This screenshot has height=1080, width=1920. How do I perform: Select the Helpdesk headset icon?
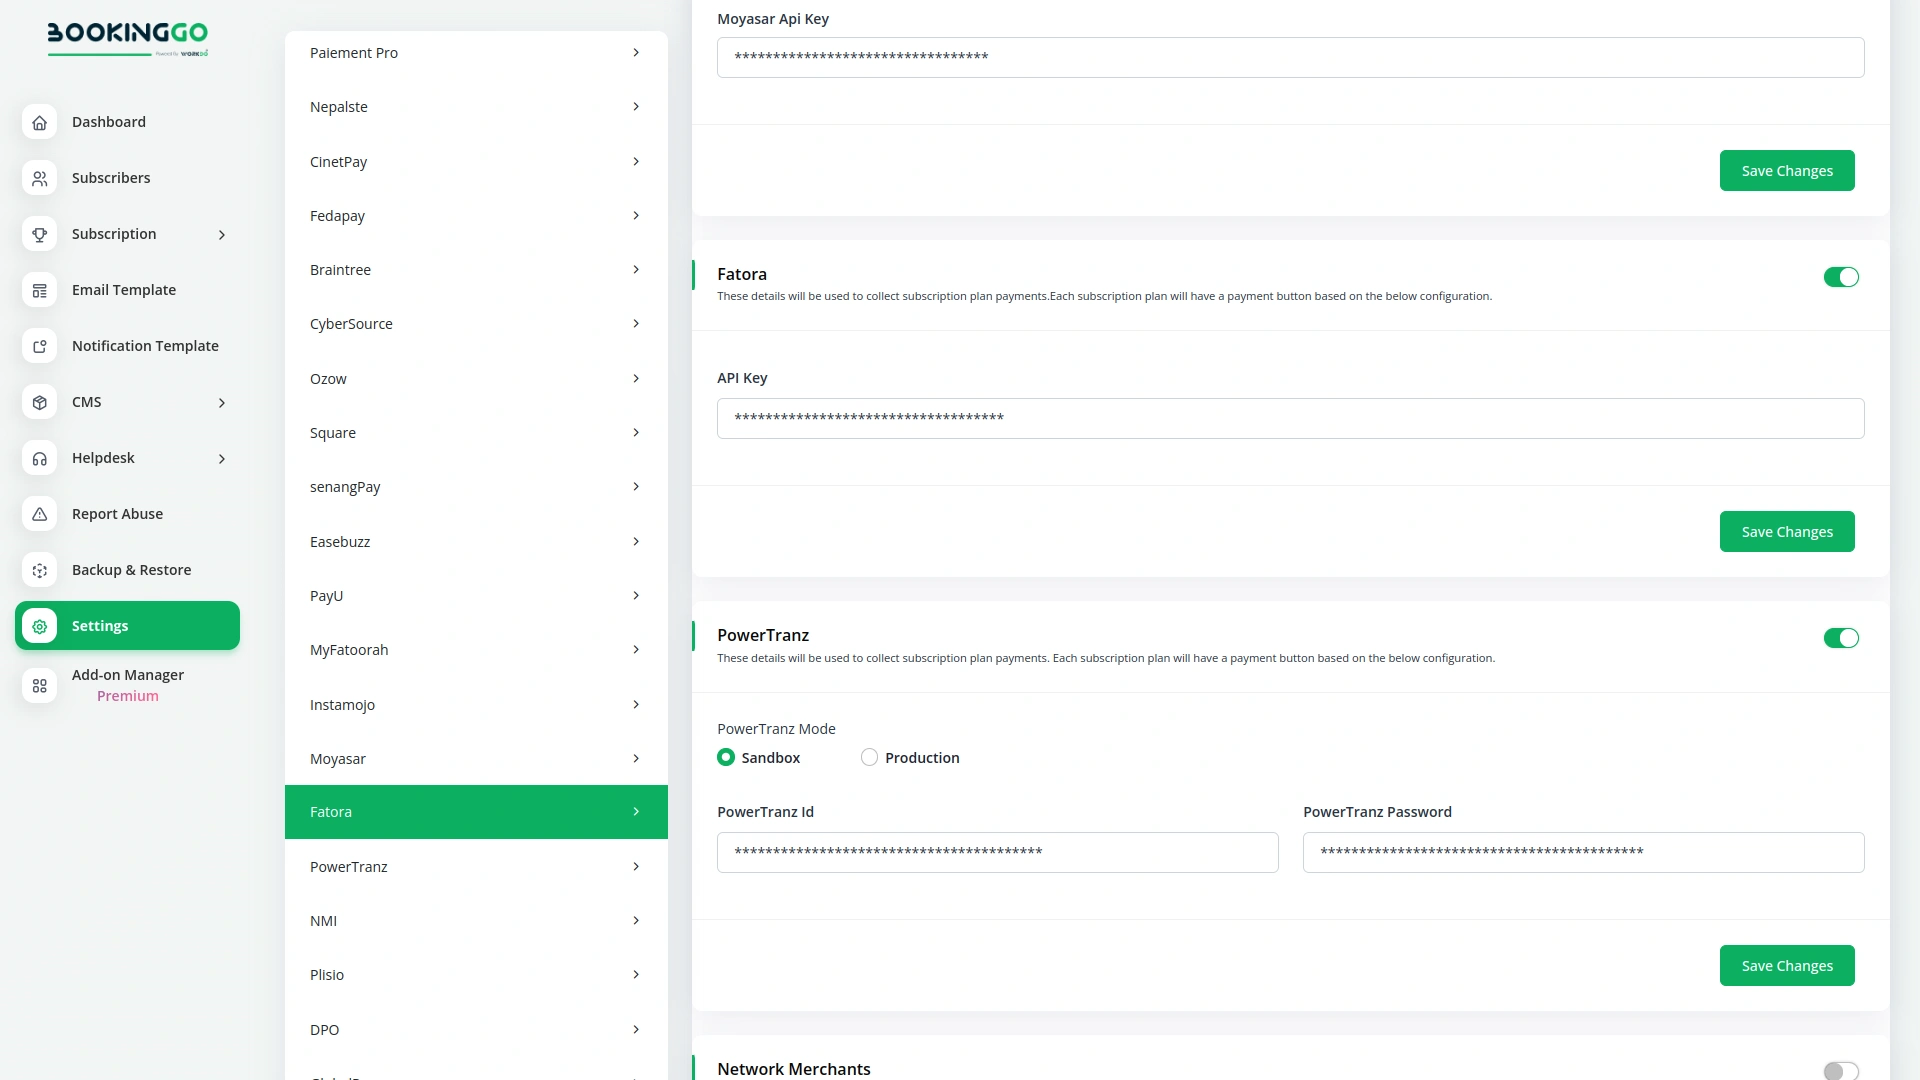tap(39, 458)
